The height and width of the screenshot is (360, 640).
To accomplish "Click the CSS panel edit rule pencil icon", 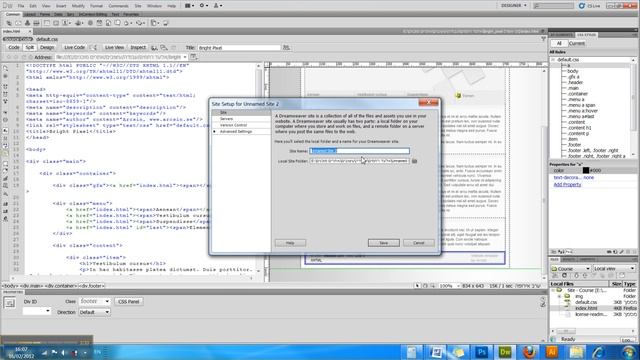I will 622,252.
